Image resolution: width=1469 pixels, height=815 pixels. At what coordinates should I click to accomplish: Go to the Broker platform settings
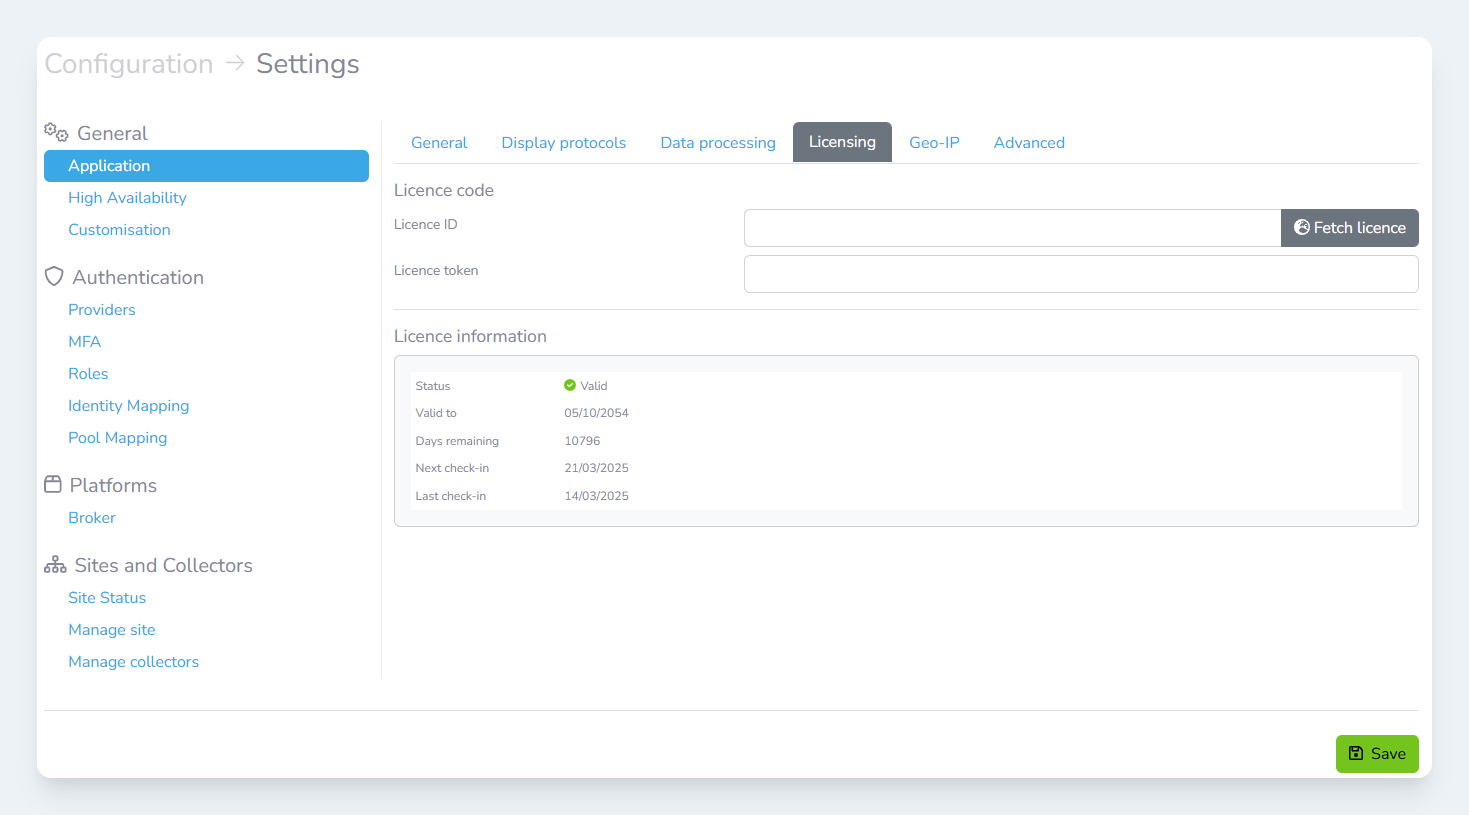click(92, 518)
